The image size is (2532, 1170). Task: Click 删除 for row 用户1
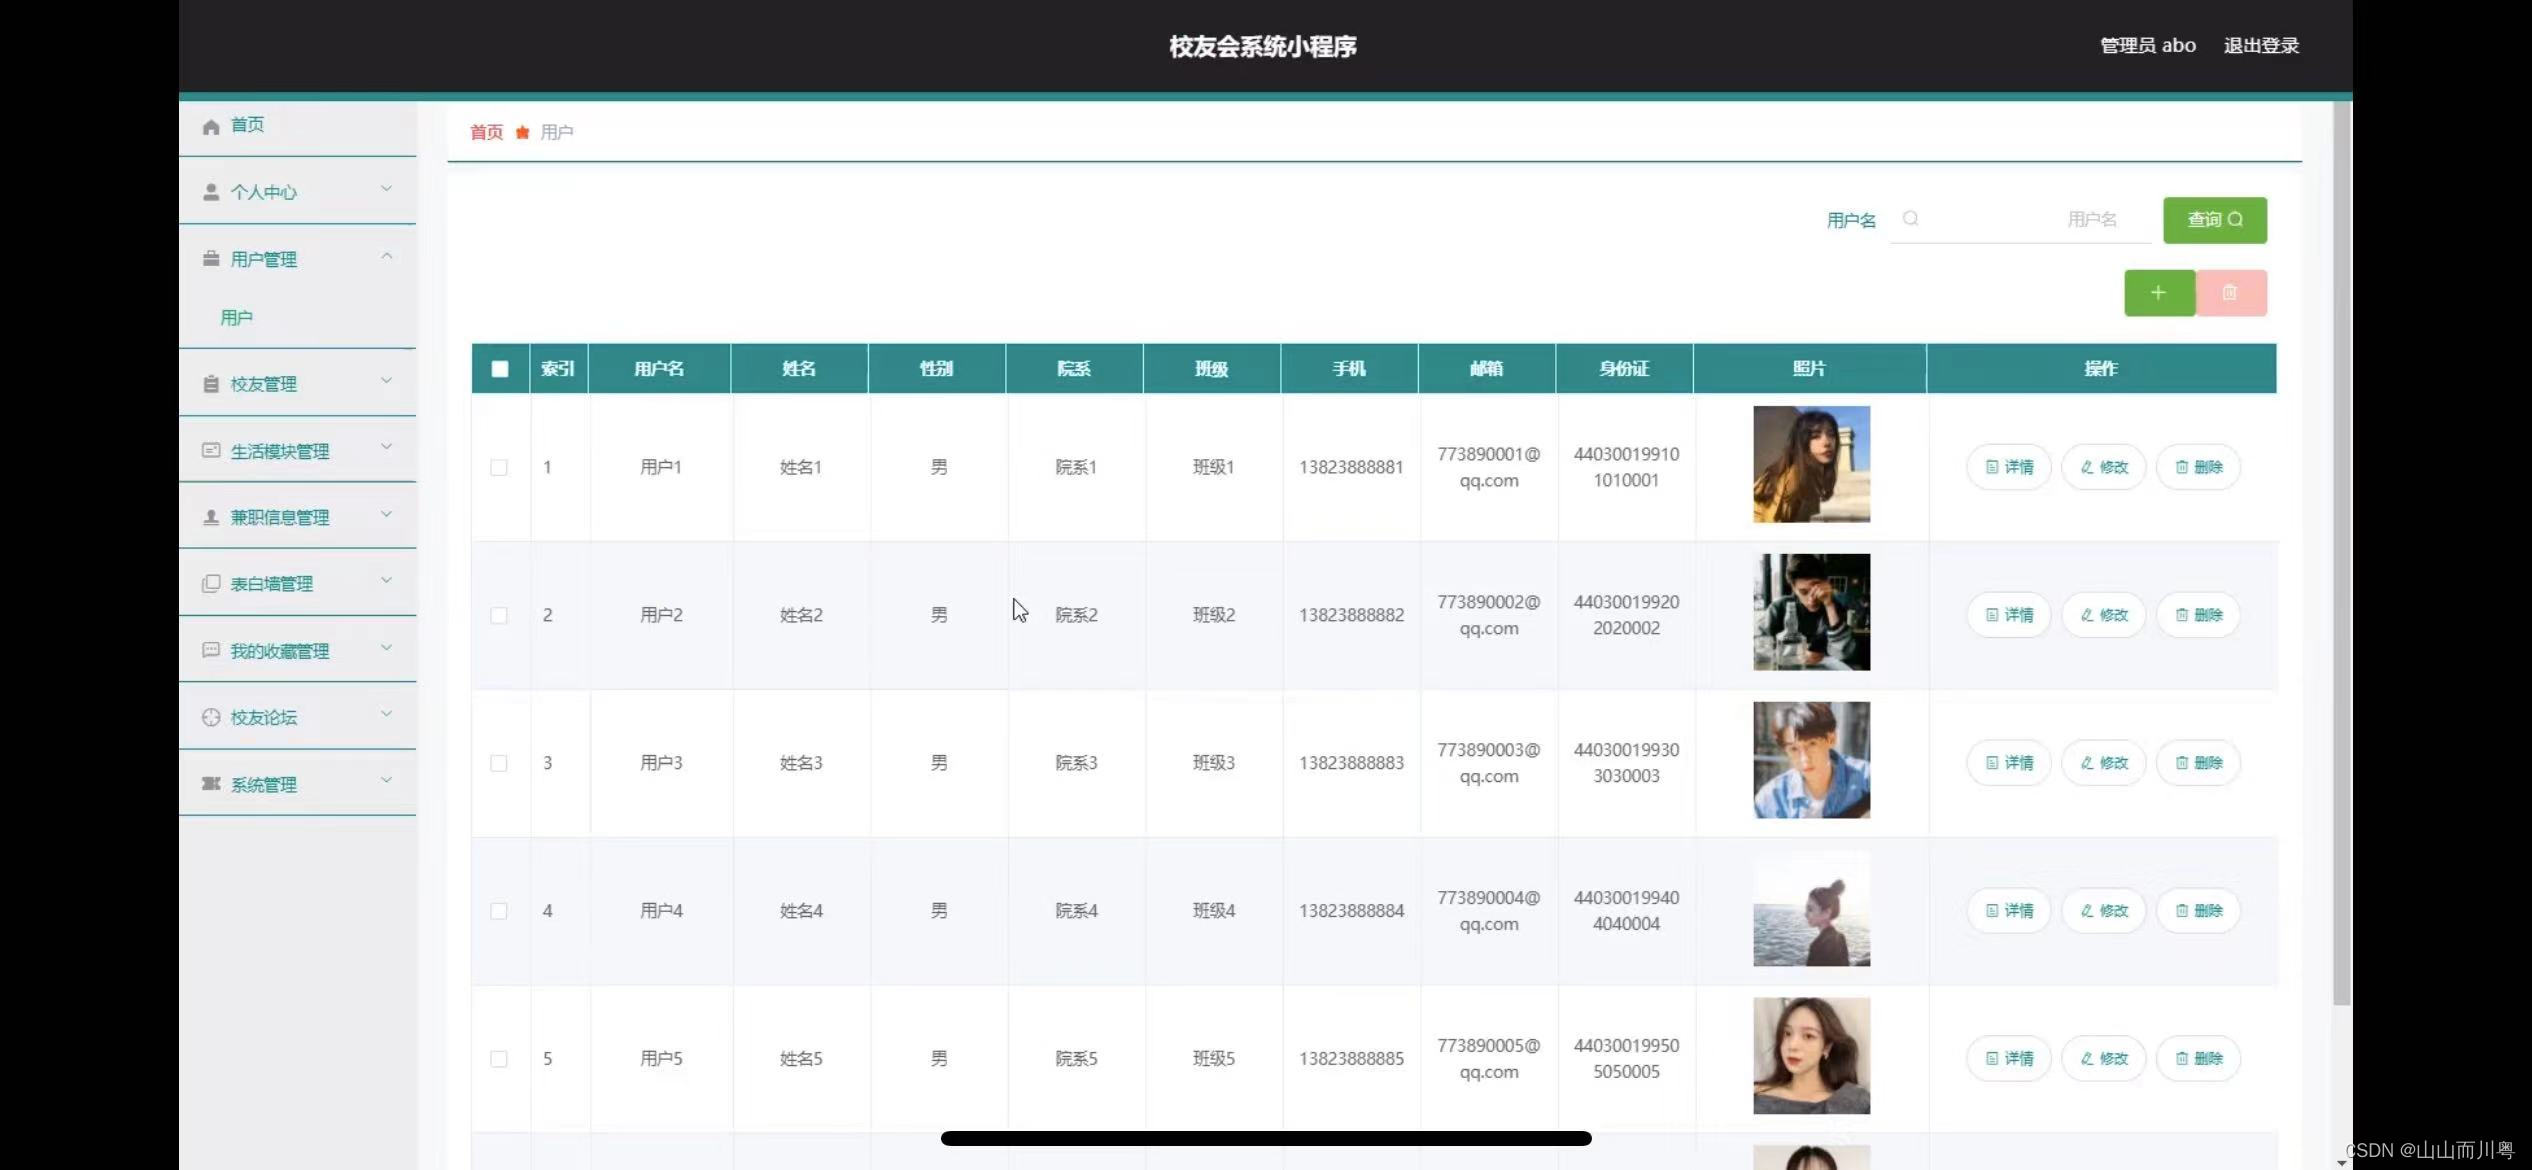pyautogui.click(x=2198, y=467)
